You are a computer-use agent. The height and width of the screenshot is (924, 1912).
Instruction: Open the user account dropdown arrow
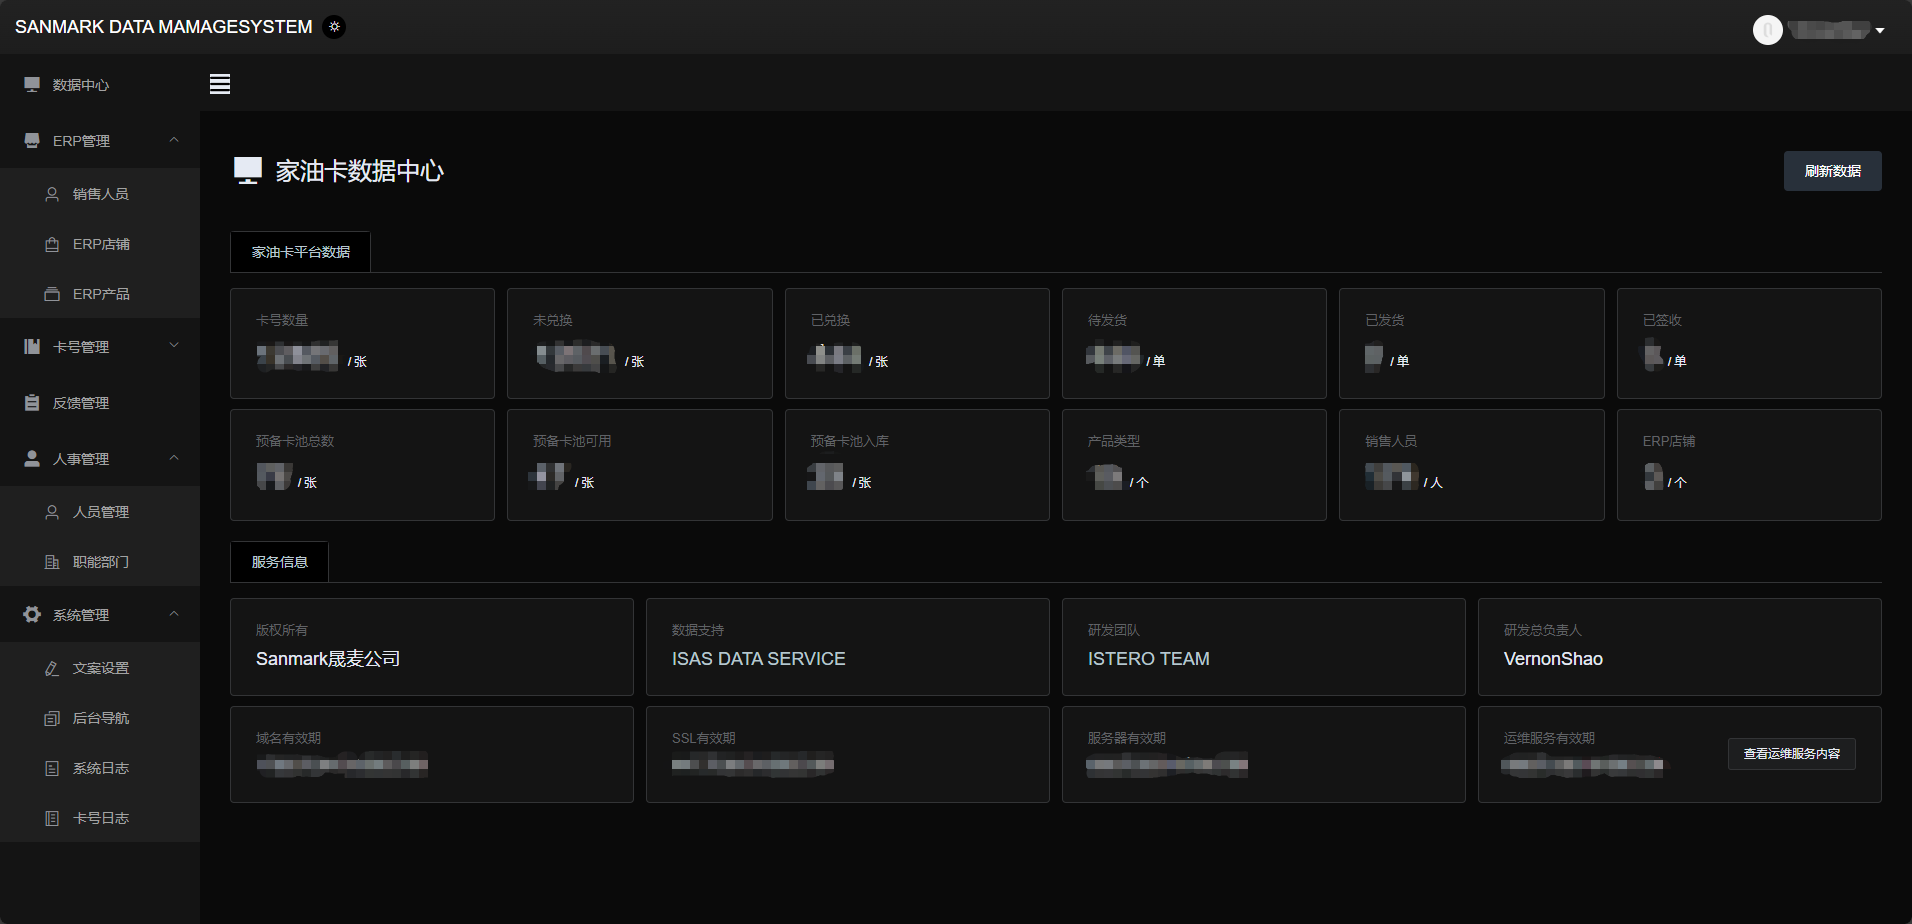click(x=1880, y=31)
